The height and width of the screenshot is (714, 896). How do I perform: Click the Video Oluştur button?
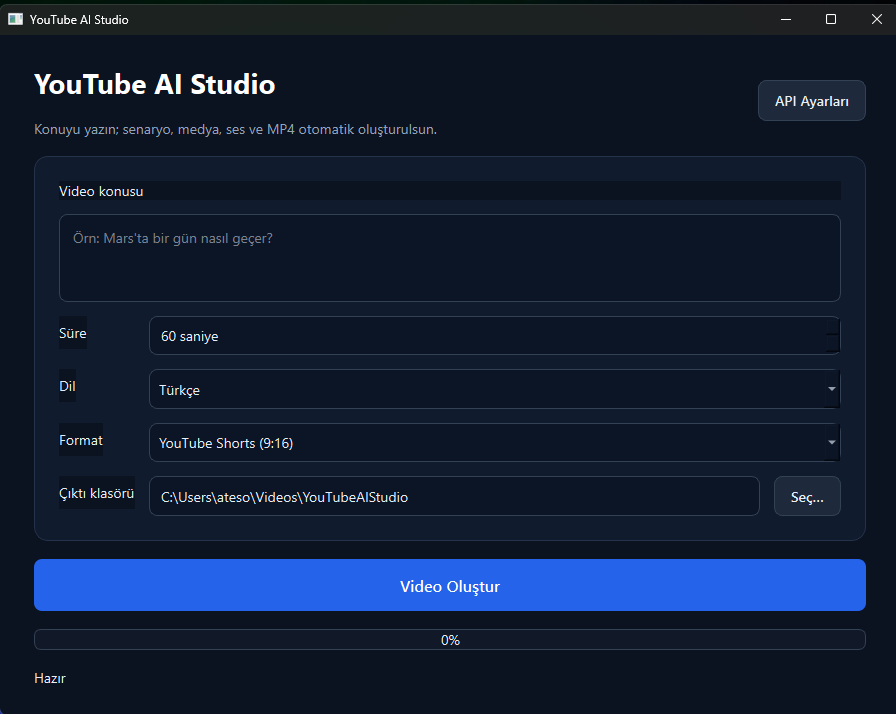[450, 585]
